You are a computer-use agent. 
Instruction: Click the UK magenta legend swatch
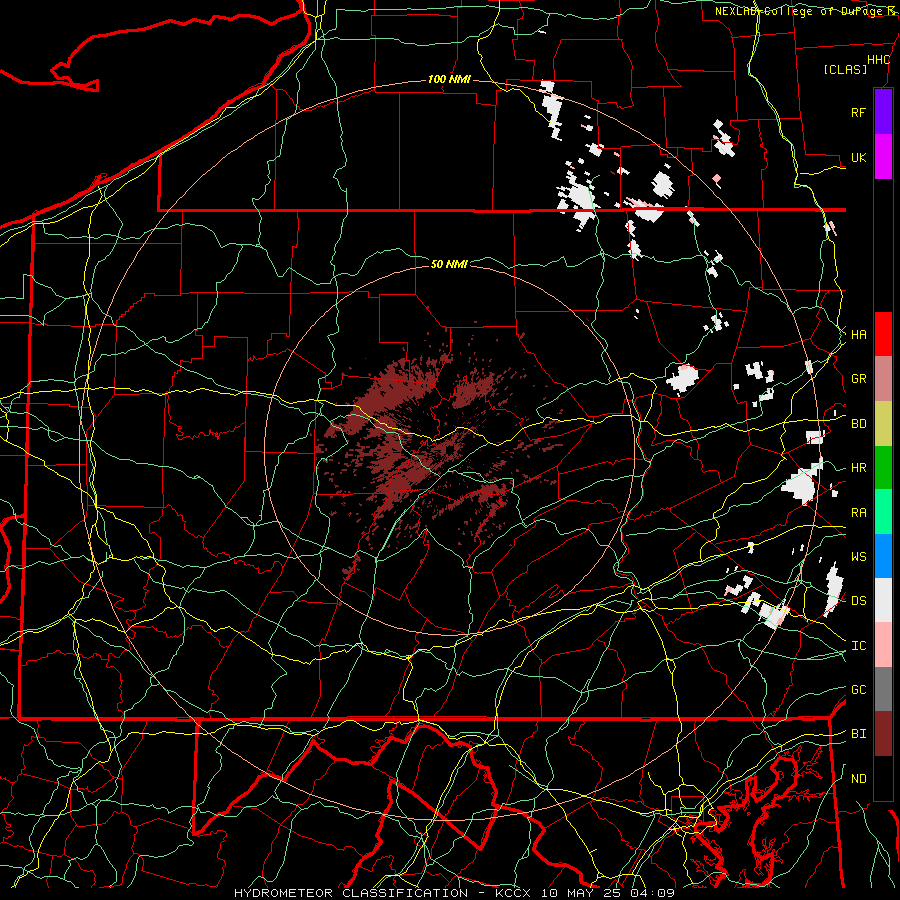click(x=883, y=156)
